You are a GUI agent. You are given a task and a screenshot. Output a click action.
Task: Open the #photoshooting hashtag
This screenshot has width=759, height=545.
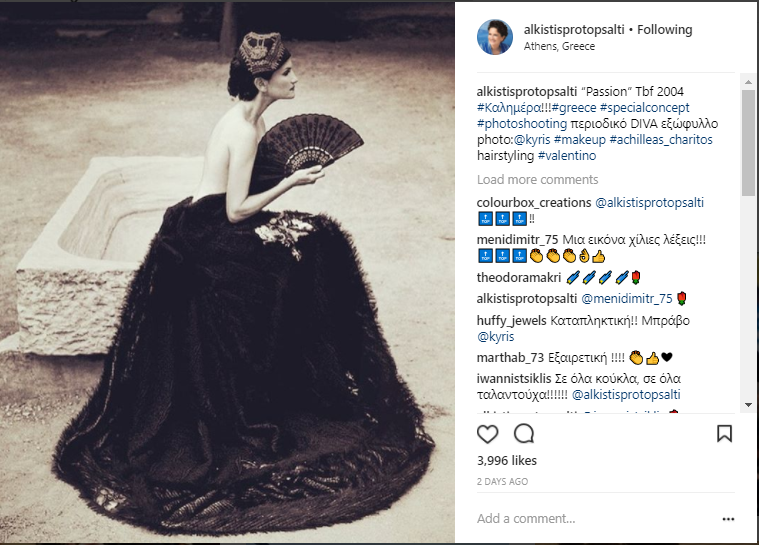click(x=522, y=123)
